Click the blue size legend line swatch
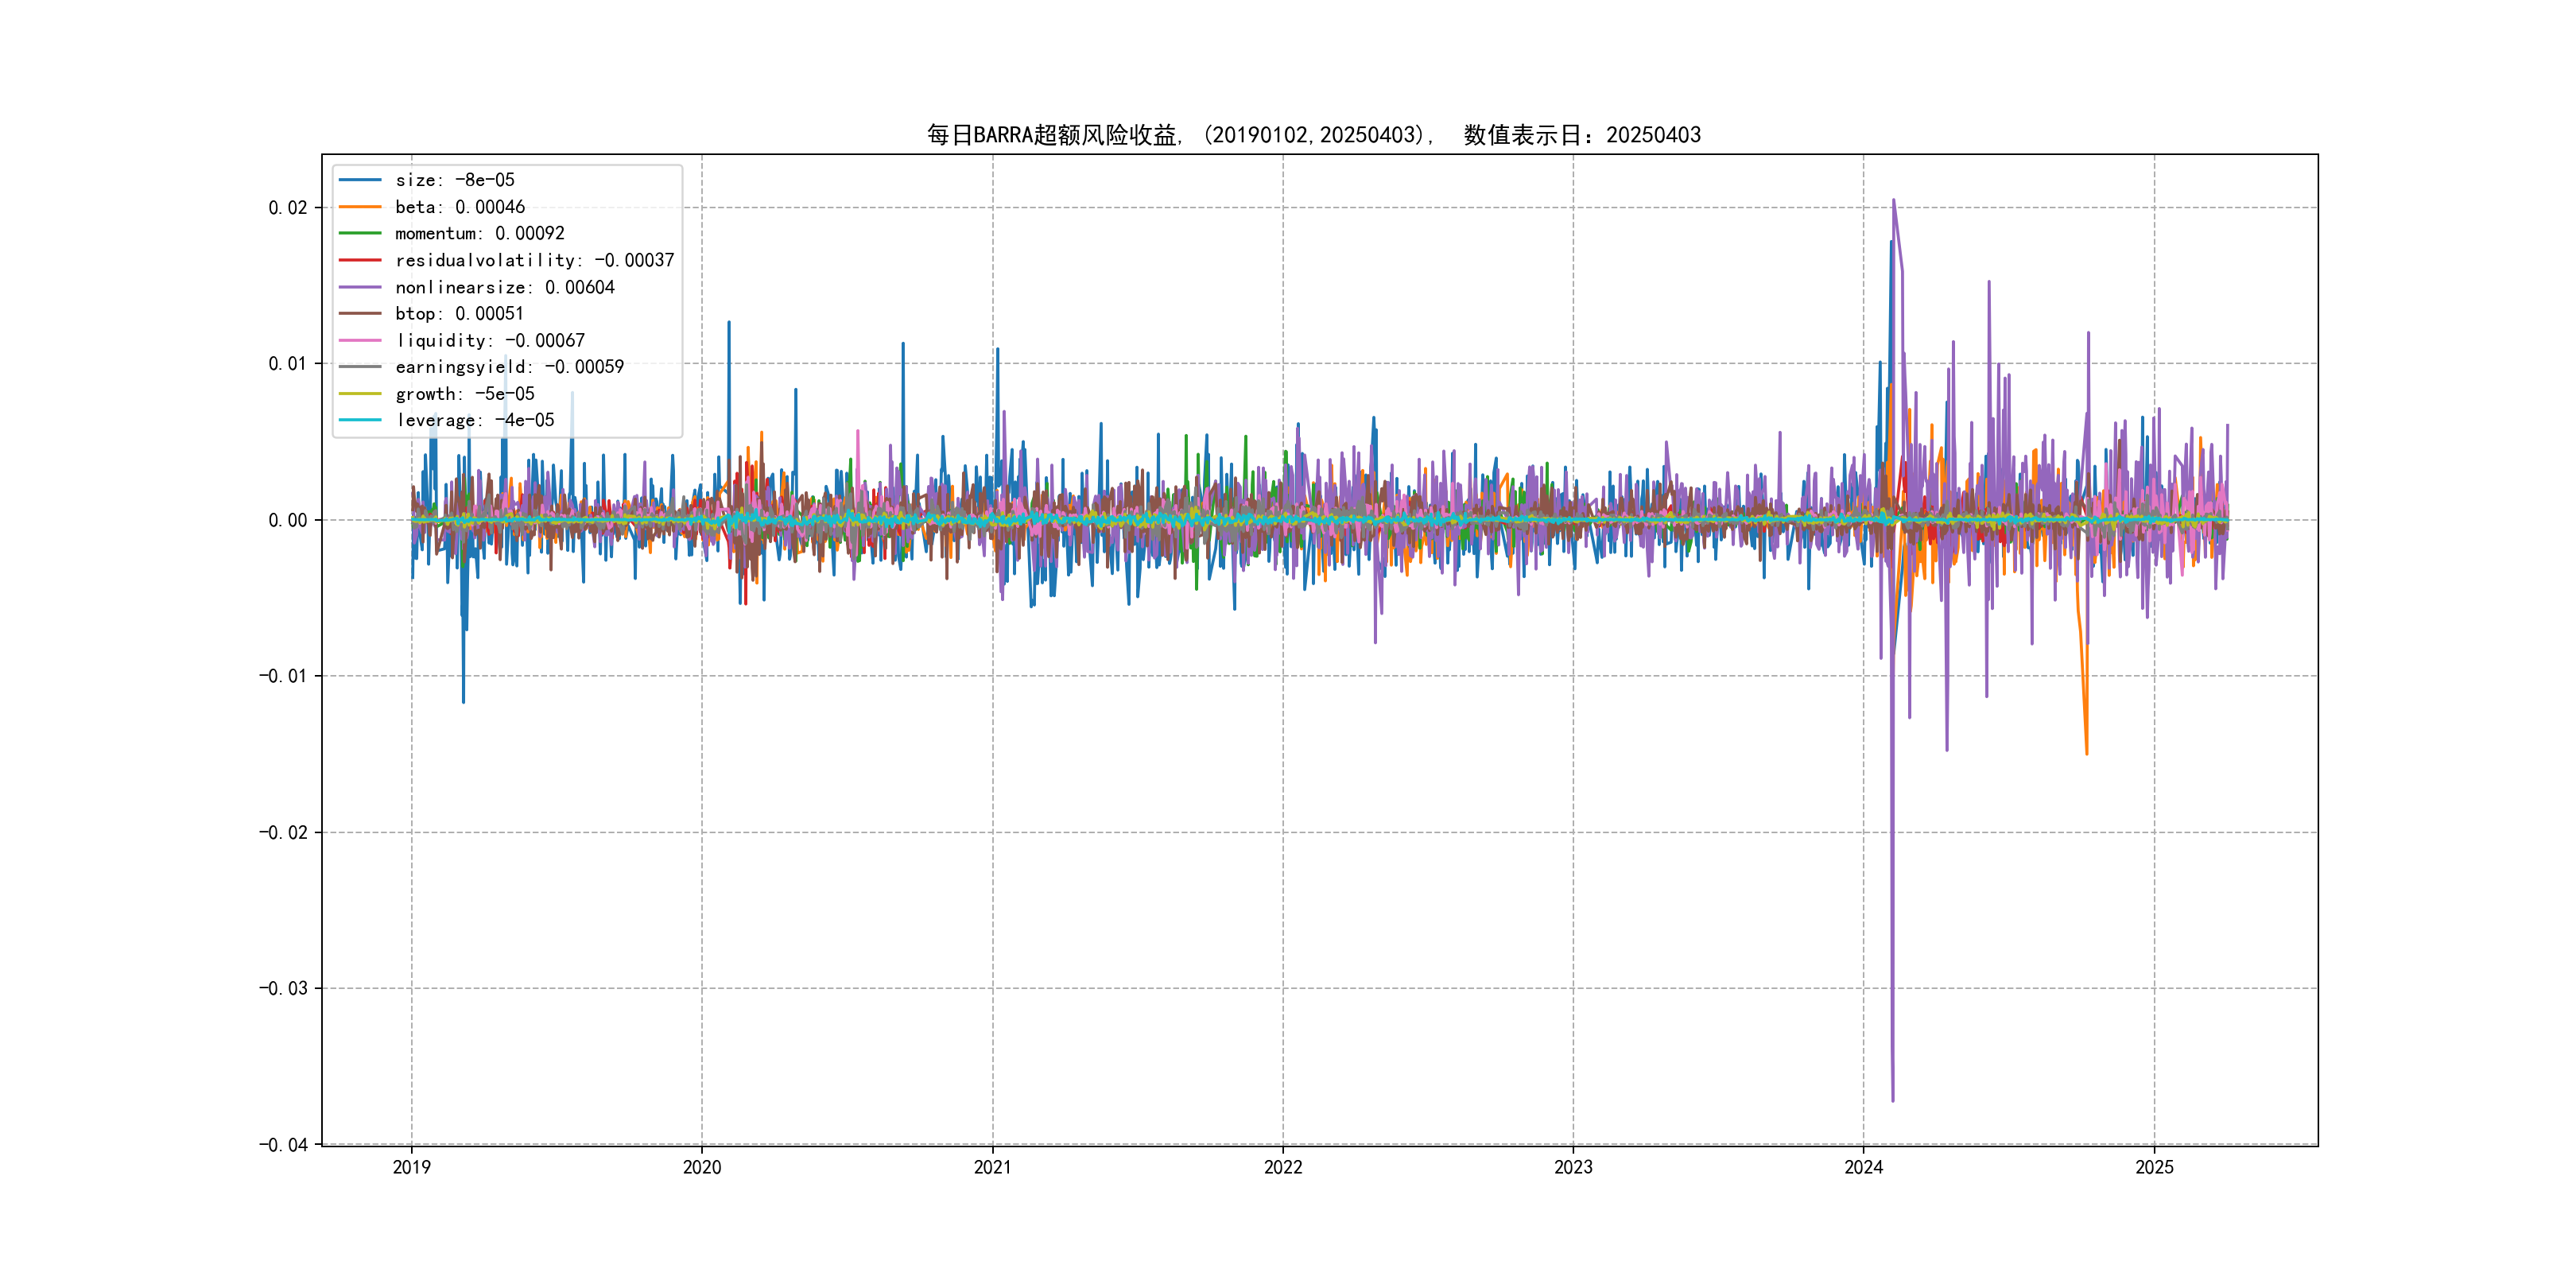 (360, 180)
